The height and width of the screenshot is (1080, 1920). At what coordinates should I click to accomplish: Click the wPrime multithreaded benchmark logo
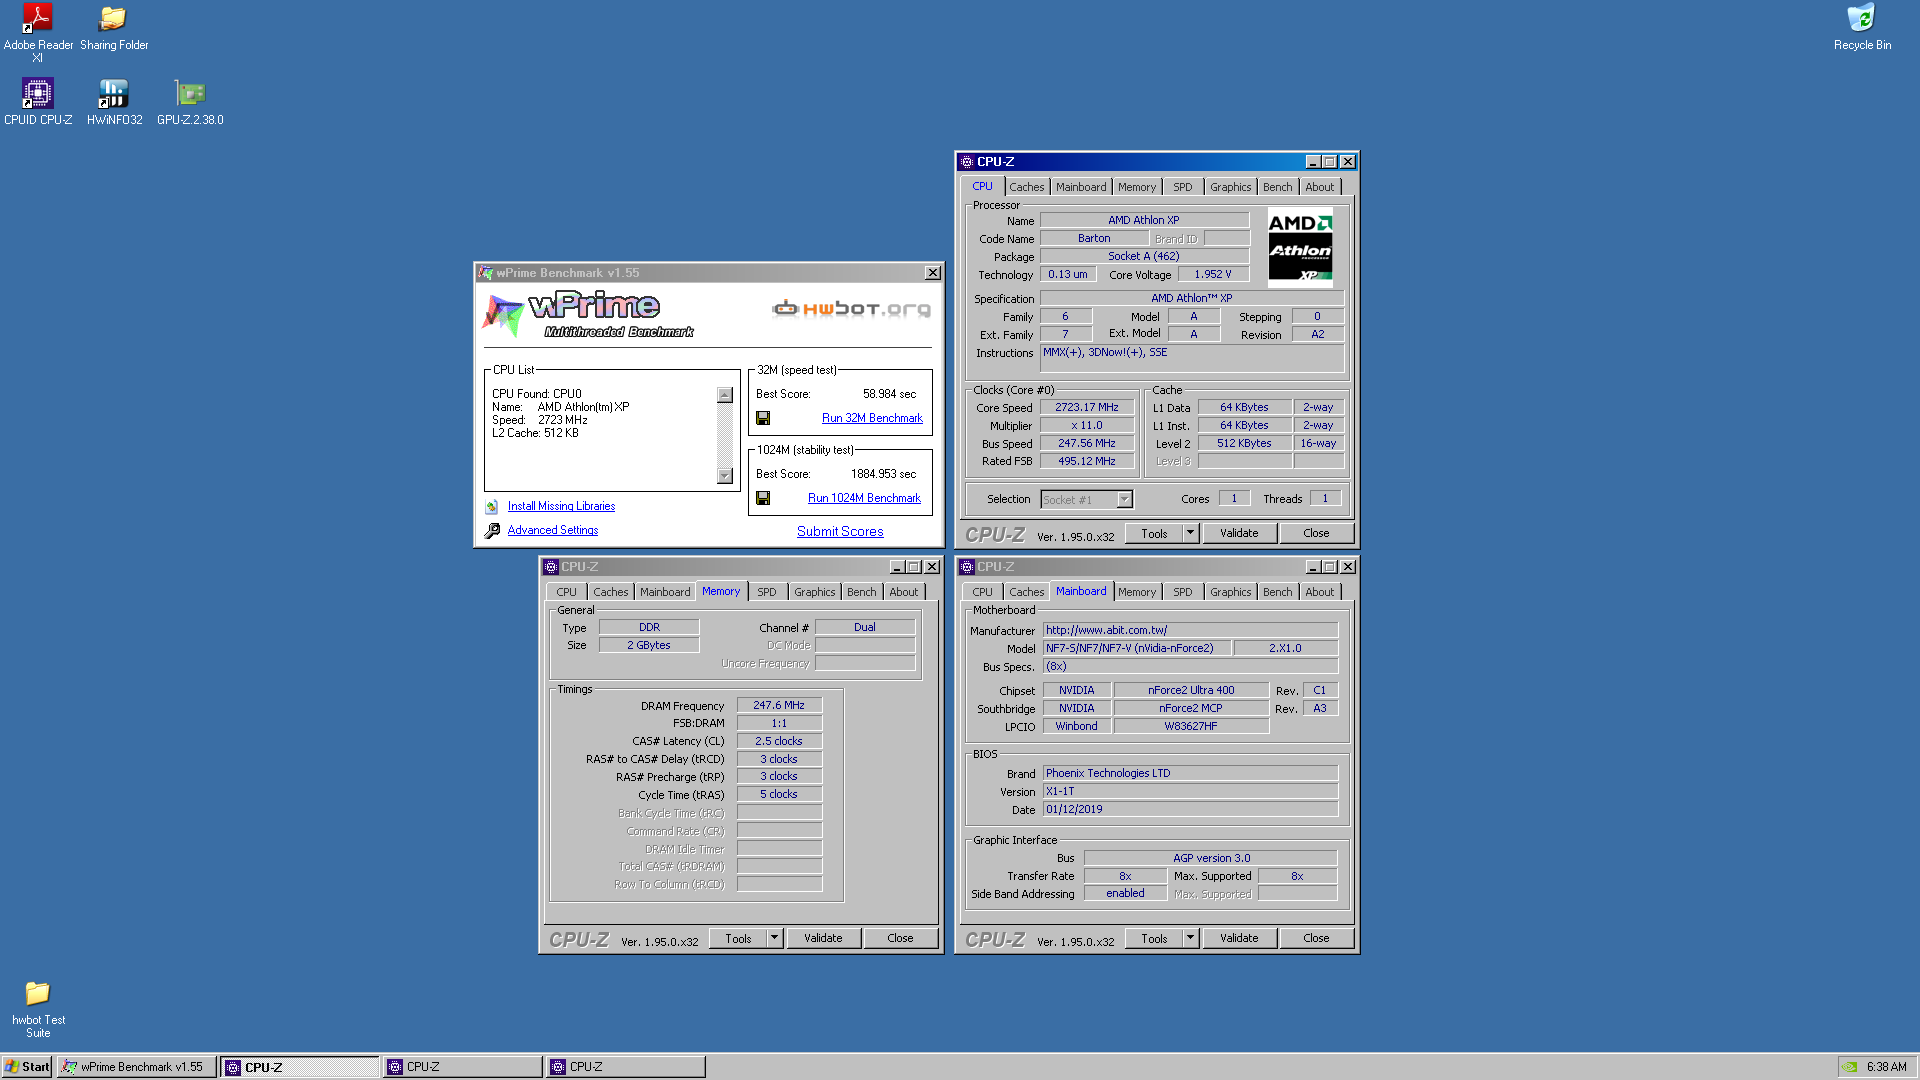tap(588, 314)
